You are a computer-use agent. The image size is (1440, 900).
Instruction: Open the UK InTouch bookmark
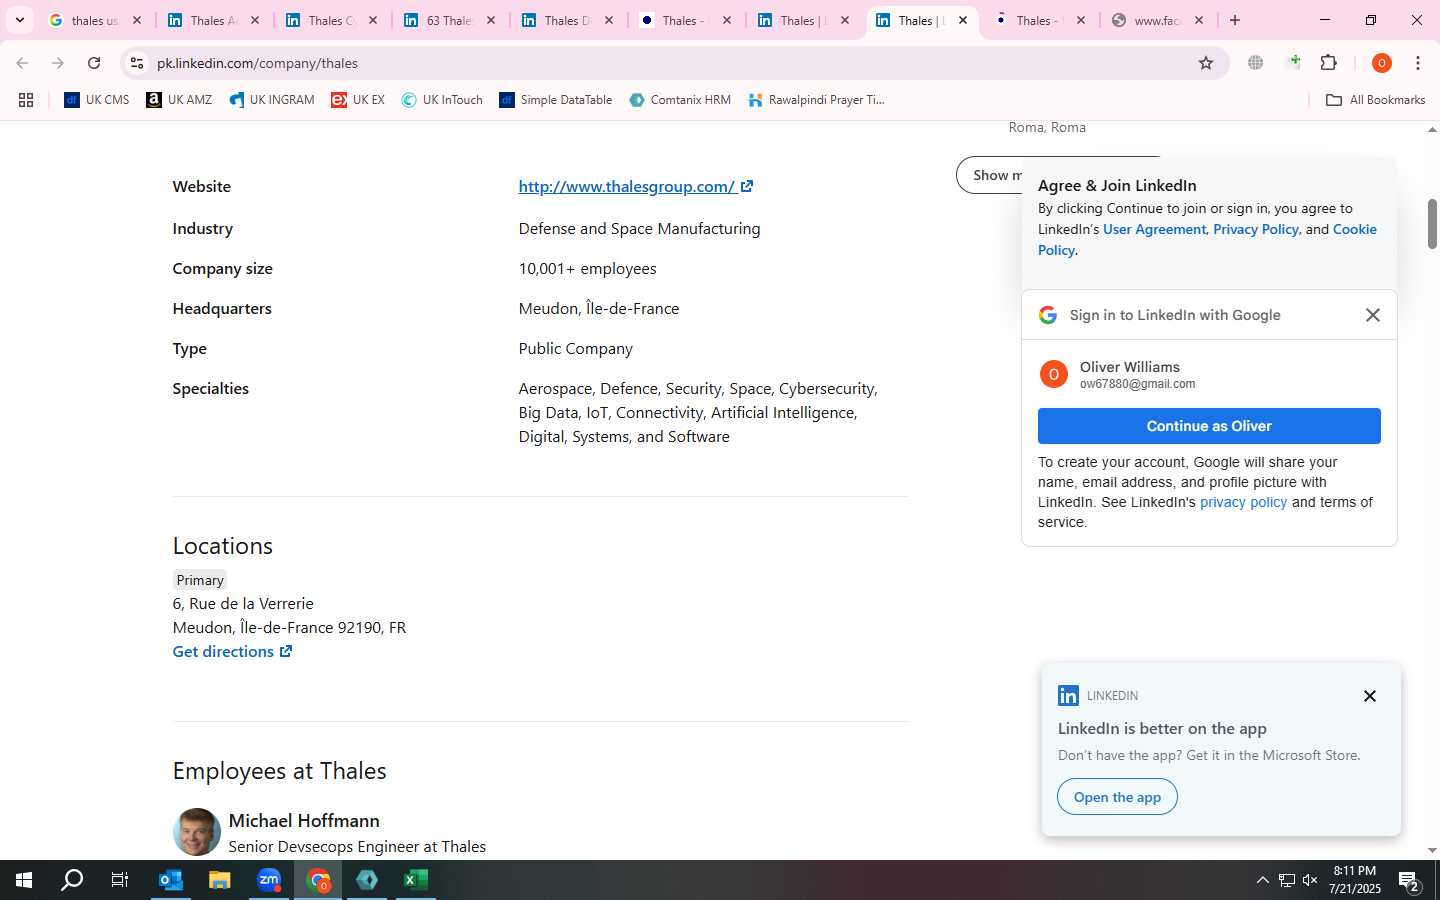pos(442,100)
